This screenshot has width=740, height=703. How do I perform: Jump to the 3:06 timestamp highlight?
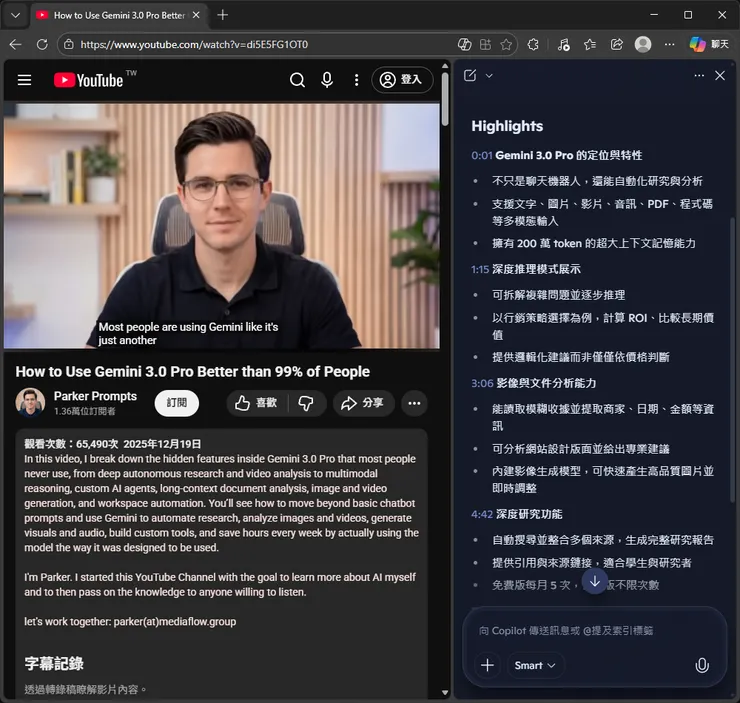coord(482,383)
